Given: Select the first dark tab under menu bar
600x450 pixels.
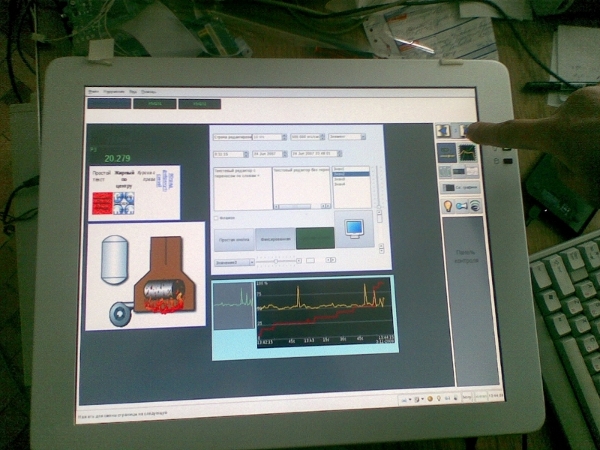Looking at the screenshot, I should tap(108, 103).
